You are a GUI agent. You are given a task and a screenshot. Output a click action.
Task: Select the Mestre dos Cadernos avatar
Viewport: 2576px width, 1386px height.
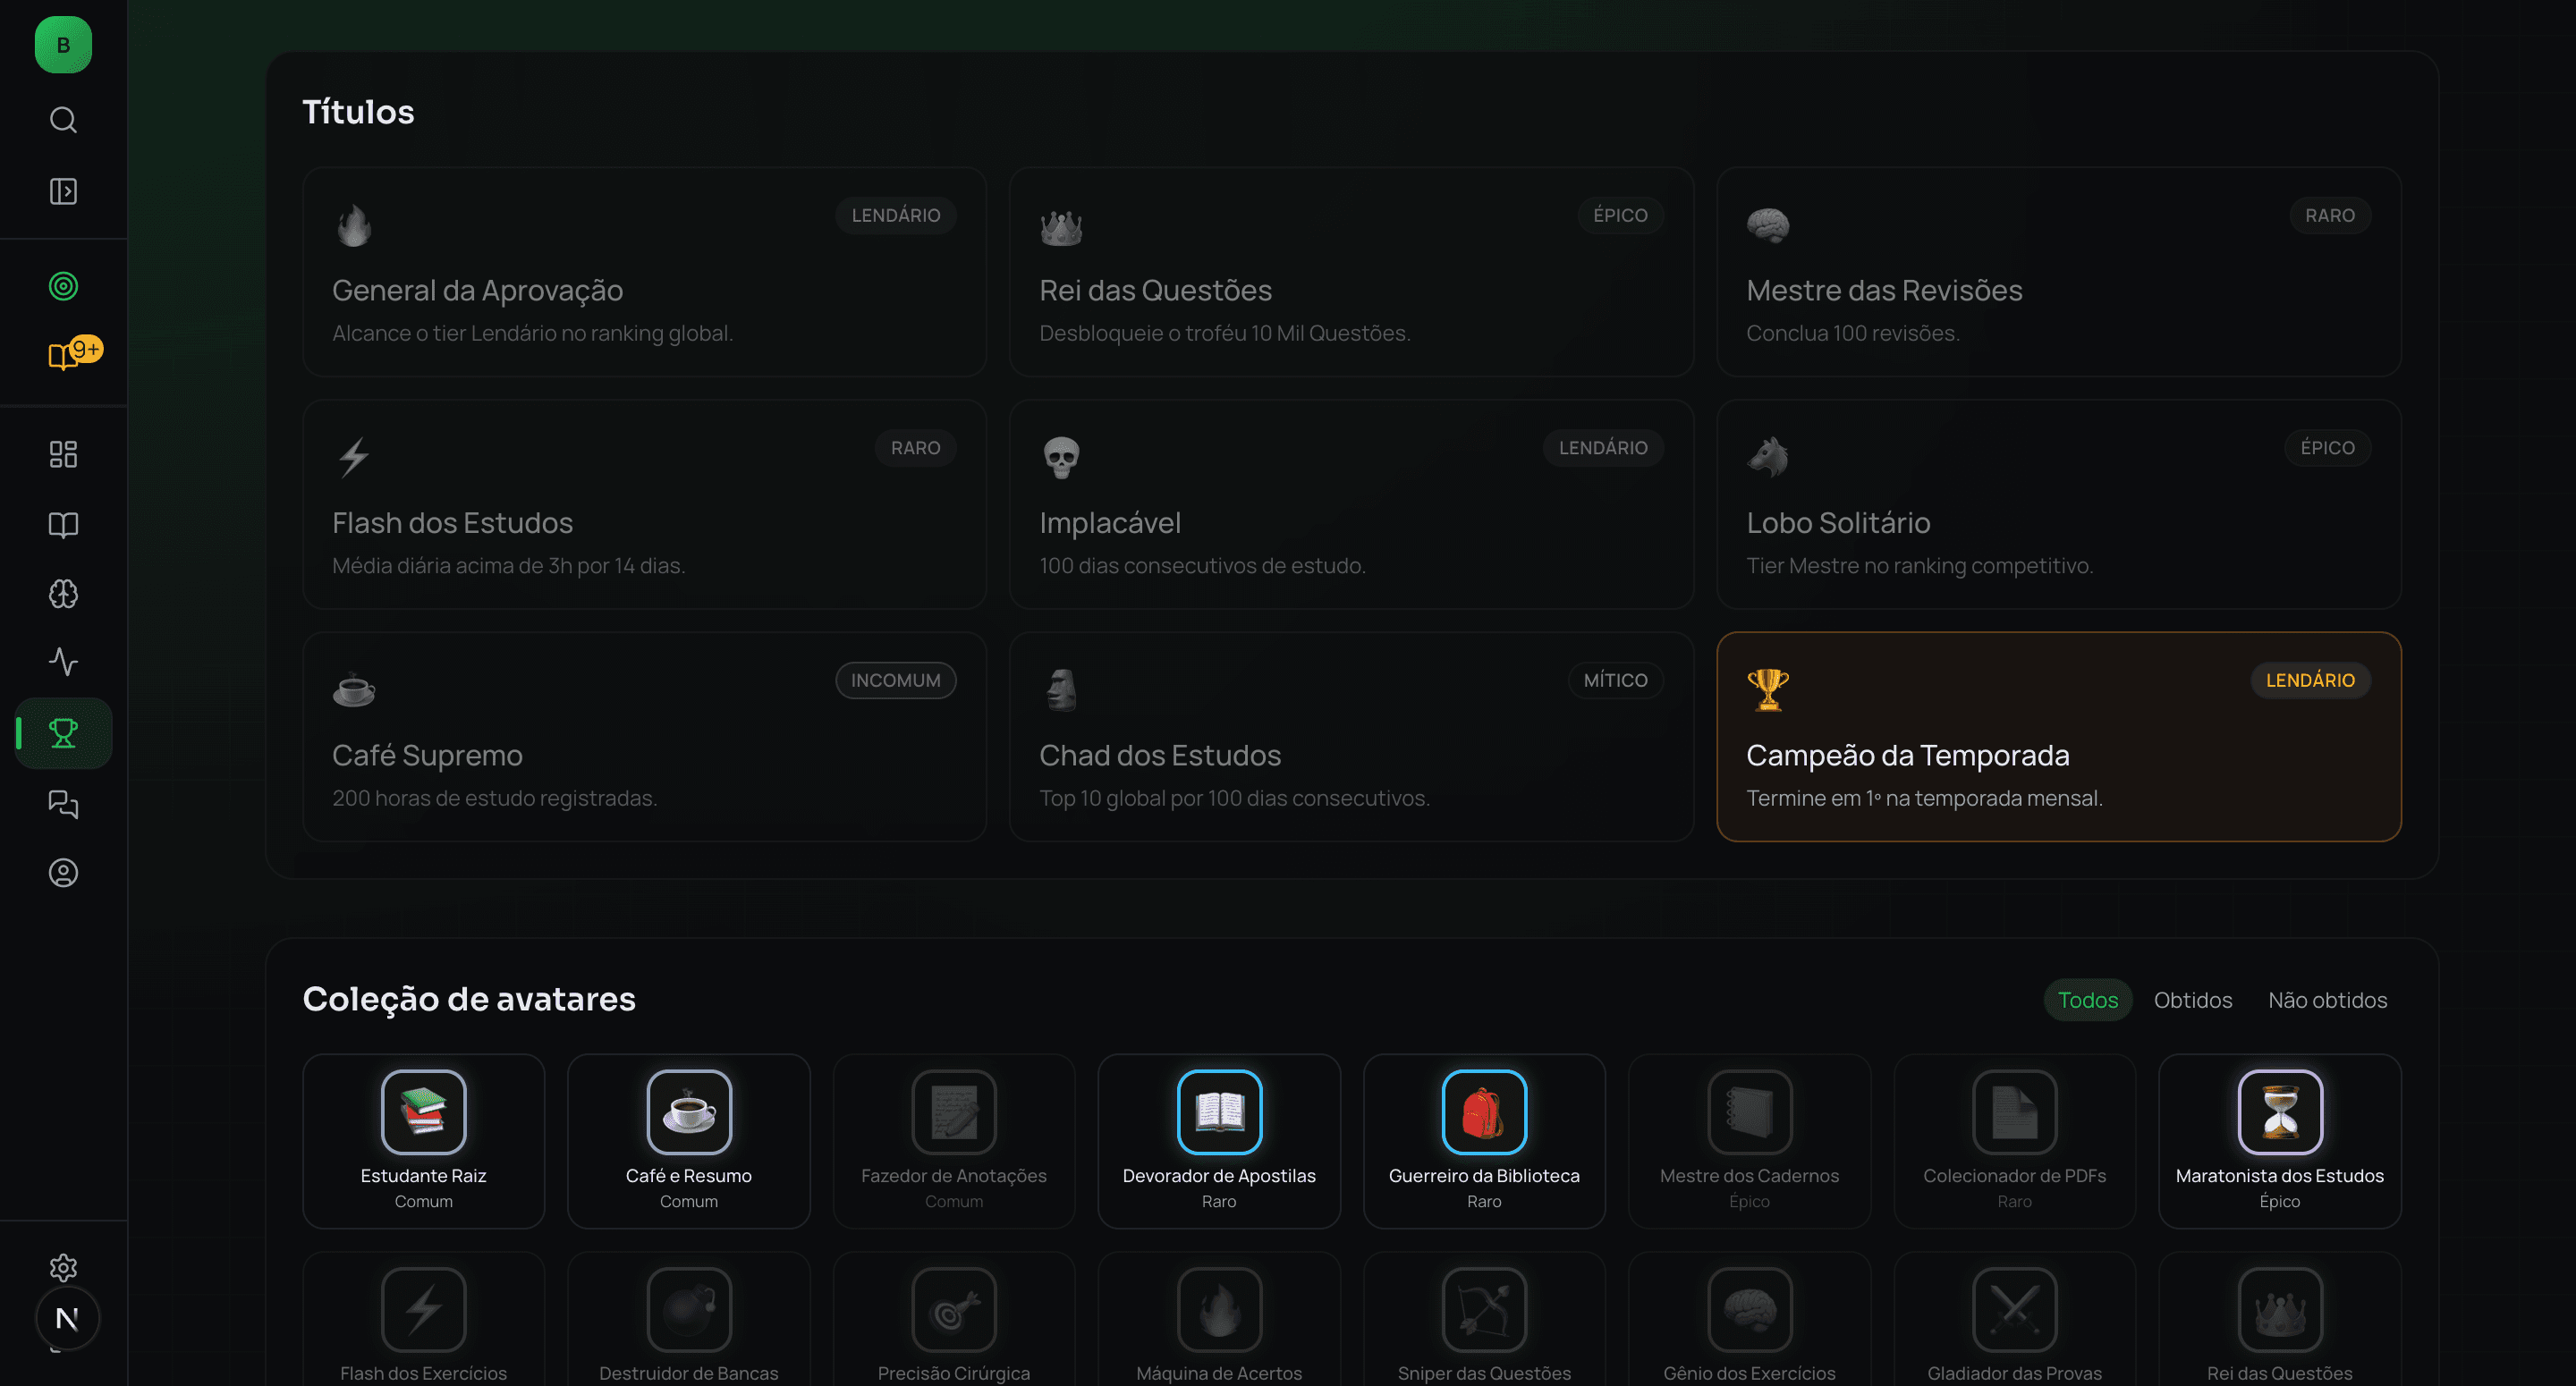pyautogui.click(x=1750, y=1141)
